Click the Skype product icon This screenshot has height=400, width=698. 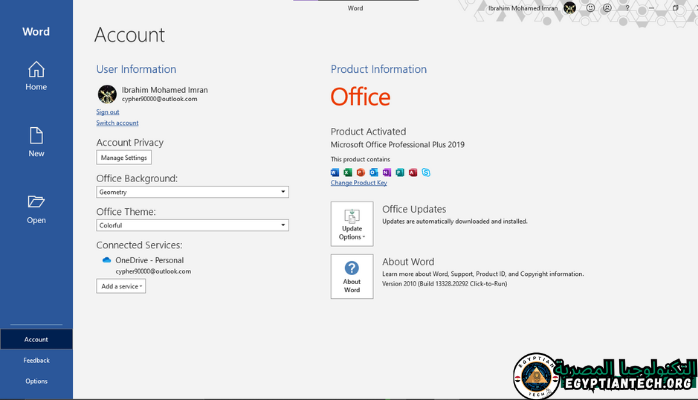pyautogui.click(x=426, y=173)
